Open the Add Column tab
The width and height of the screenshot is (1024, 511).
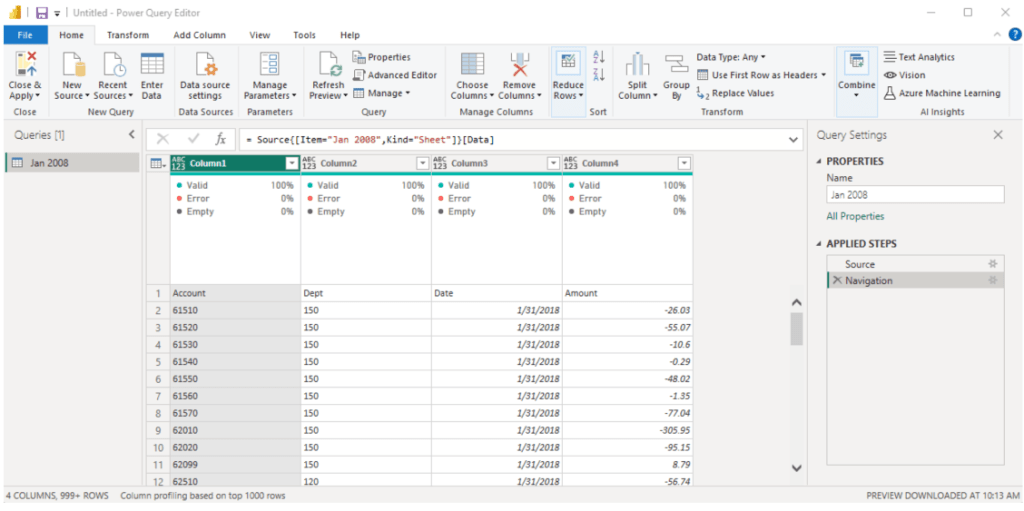[x=200, y=35]
